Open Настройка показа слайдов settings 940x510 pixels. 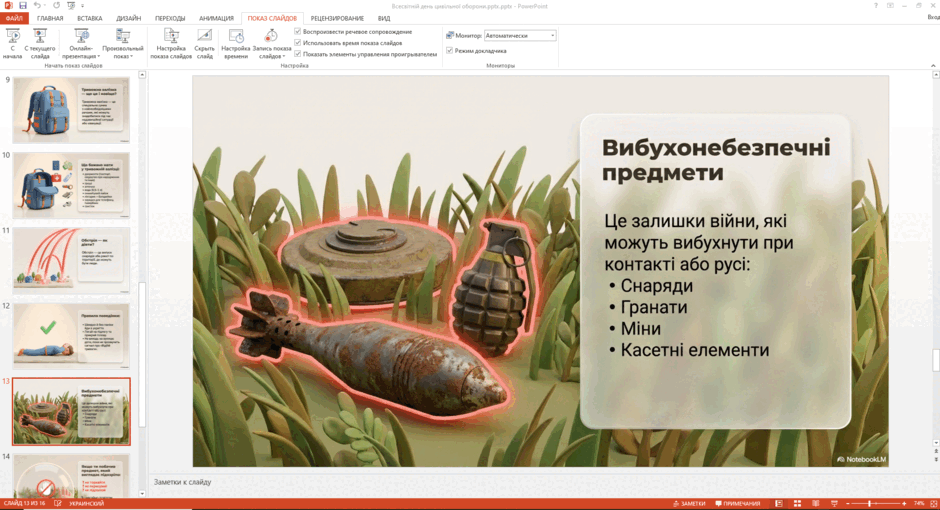(171, 44)
